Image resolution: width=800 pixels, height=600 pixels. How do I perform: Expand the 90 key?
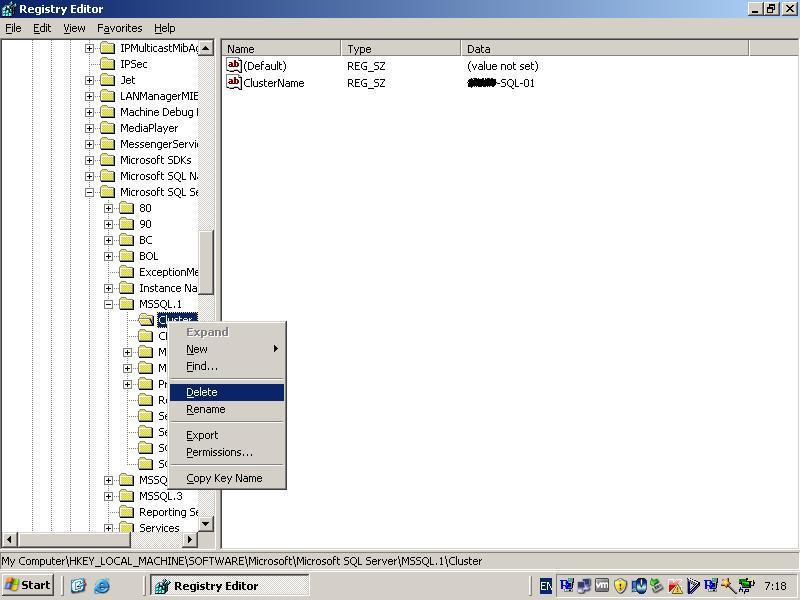[x=108, y=224]
